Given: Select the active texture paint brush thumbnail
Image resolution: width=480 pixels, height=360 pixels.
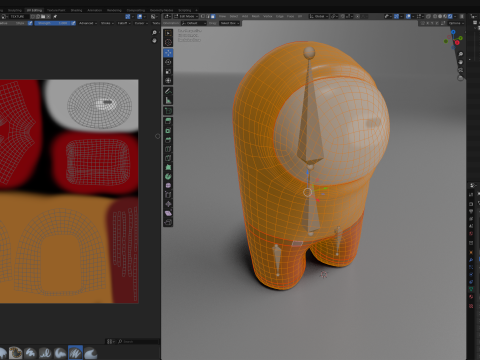Looking at the screenshot, I should pos(75,352).
